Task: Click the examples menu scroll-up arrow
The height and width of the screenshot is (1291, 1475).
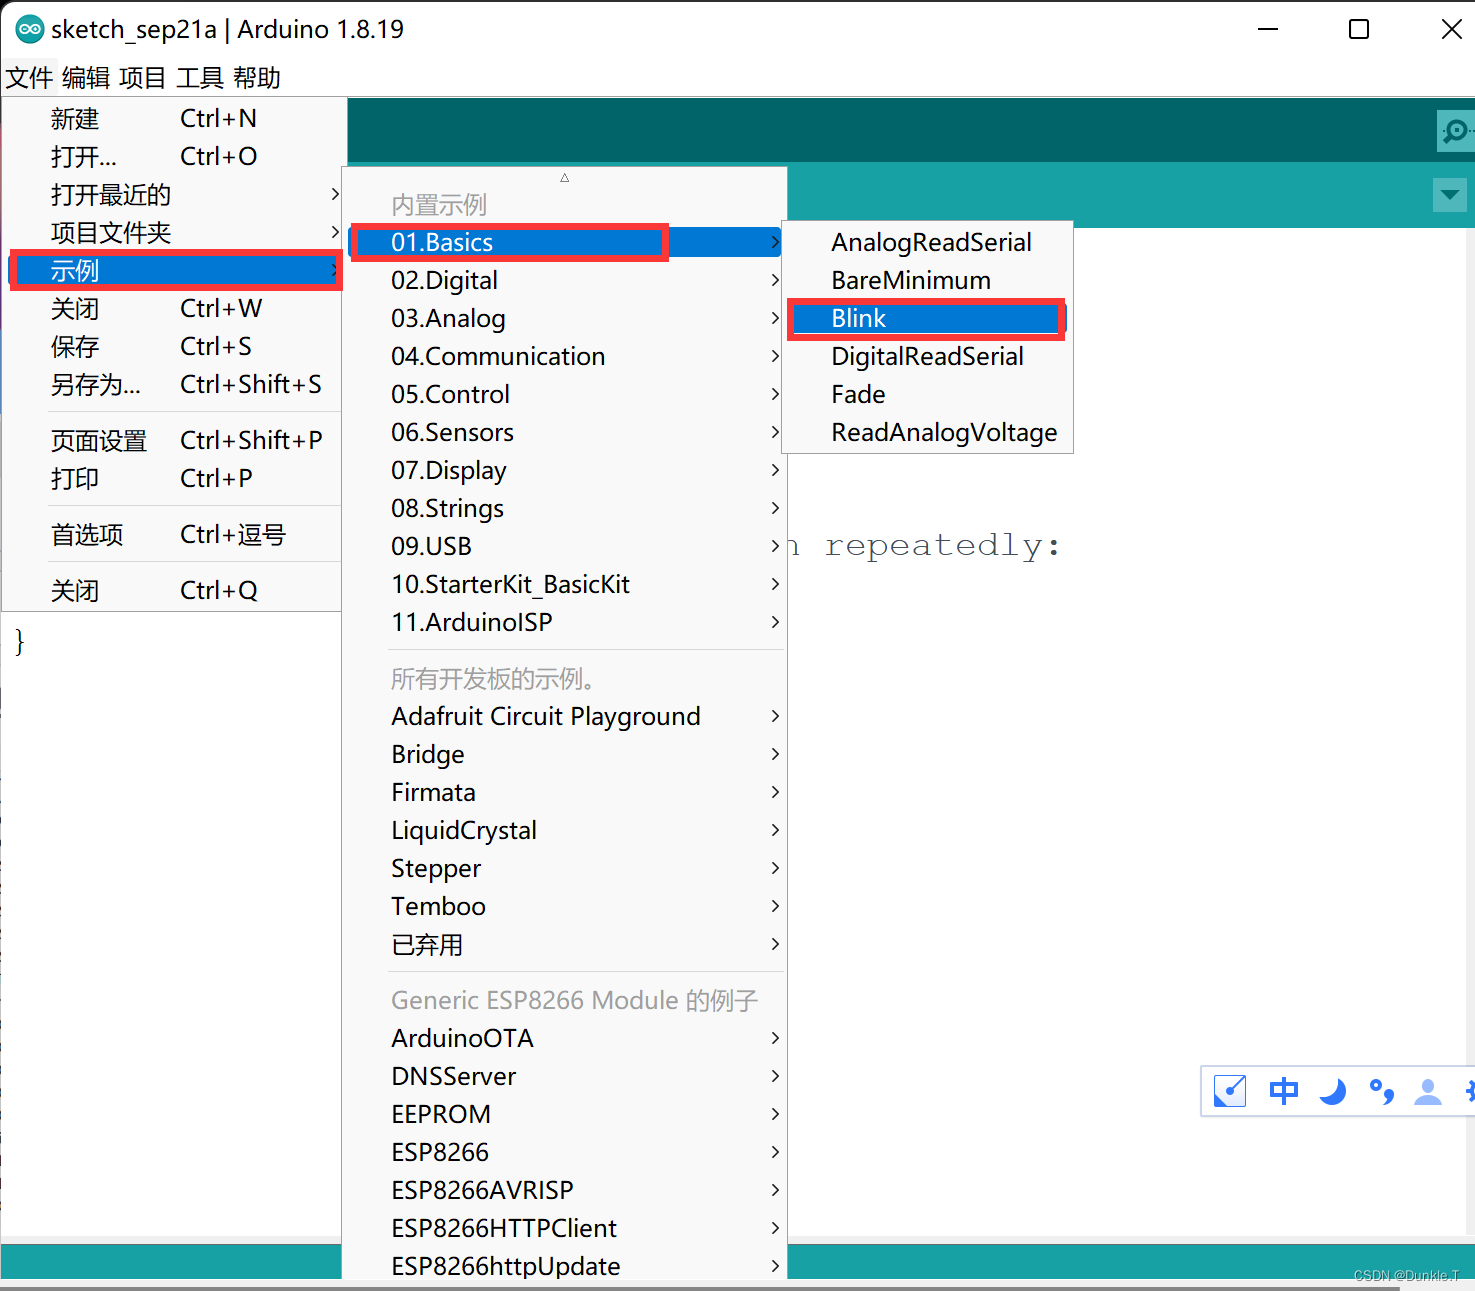Action: point(565,177)
